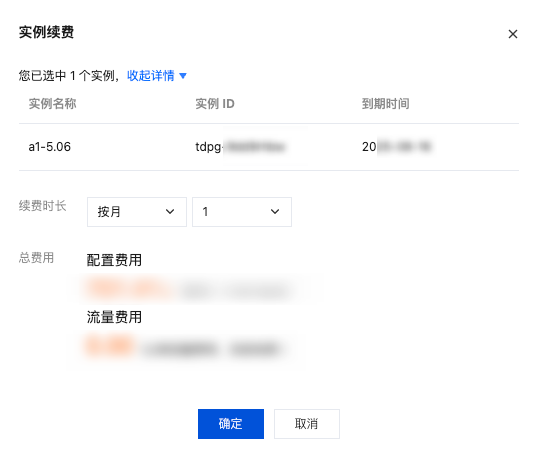Collapse details via 收起详情 link
The height and width of the screenshot is (457, 539).
151,76
